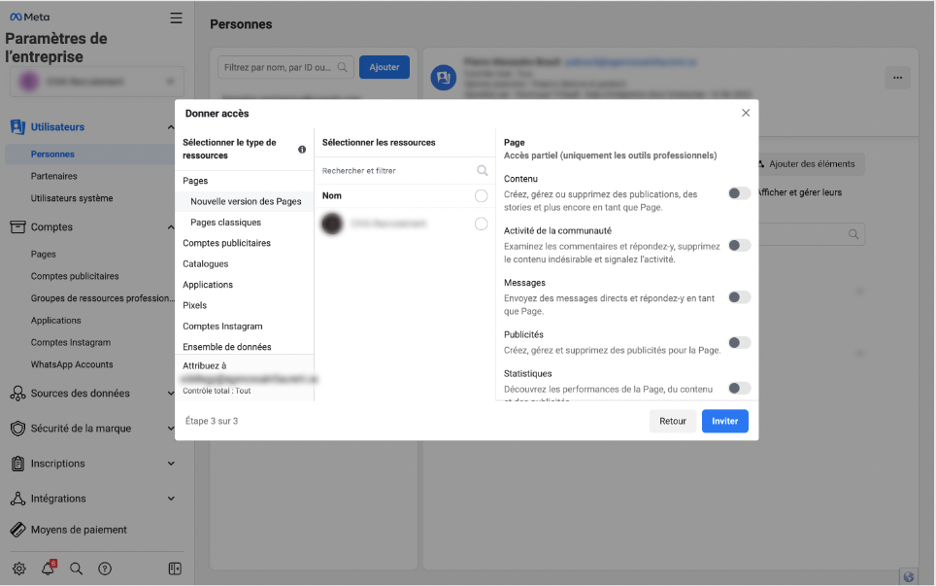Enable the Contenu permission toggle
The height and width of the screenshot is (586, 936).
point(739,193)
